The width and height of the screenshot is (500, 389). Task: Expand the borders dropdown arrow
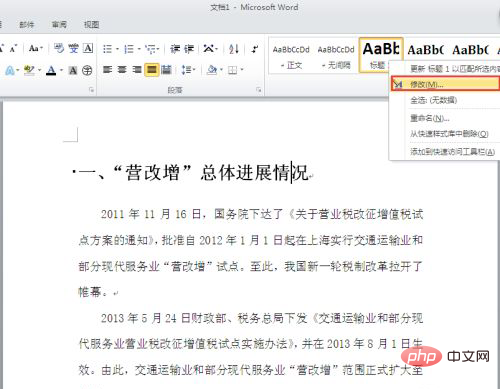[x=242, y=70]
